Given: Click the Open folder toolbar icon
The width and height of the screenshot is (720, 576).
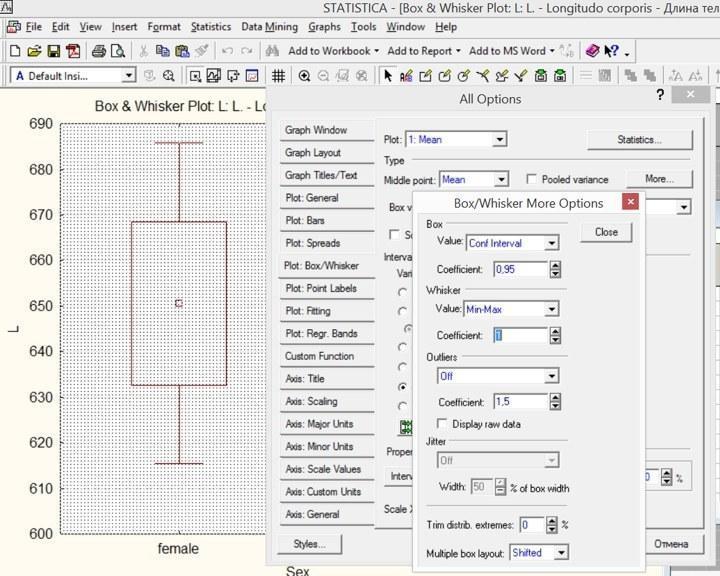Looking at the screenshot, I should pos(34,50).
